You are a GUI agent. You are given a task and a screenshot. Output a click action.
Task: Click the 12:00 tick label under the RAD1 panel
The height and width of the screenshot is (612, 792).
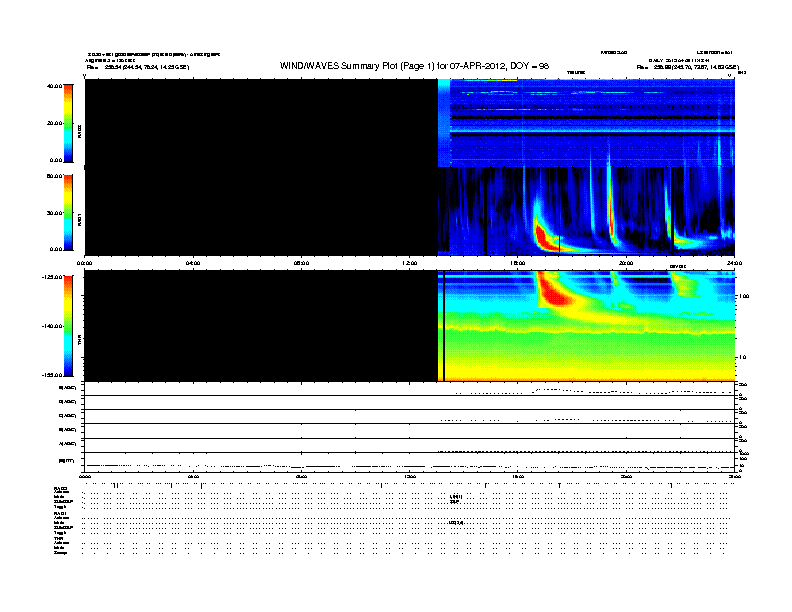click(x=410, y=263)
